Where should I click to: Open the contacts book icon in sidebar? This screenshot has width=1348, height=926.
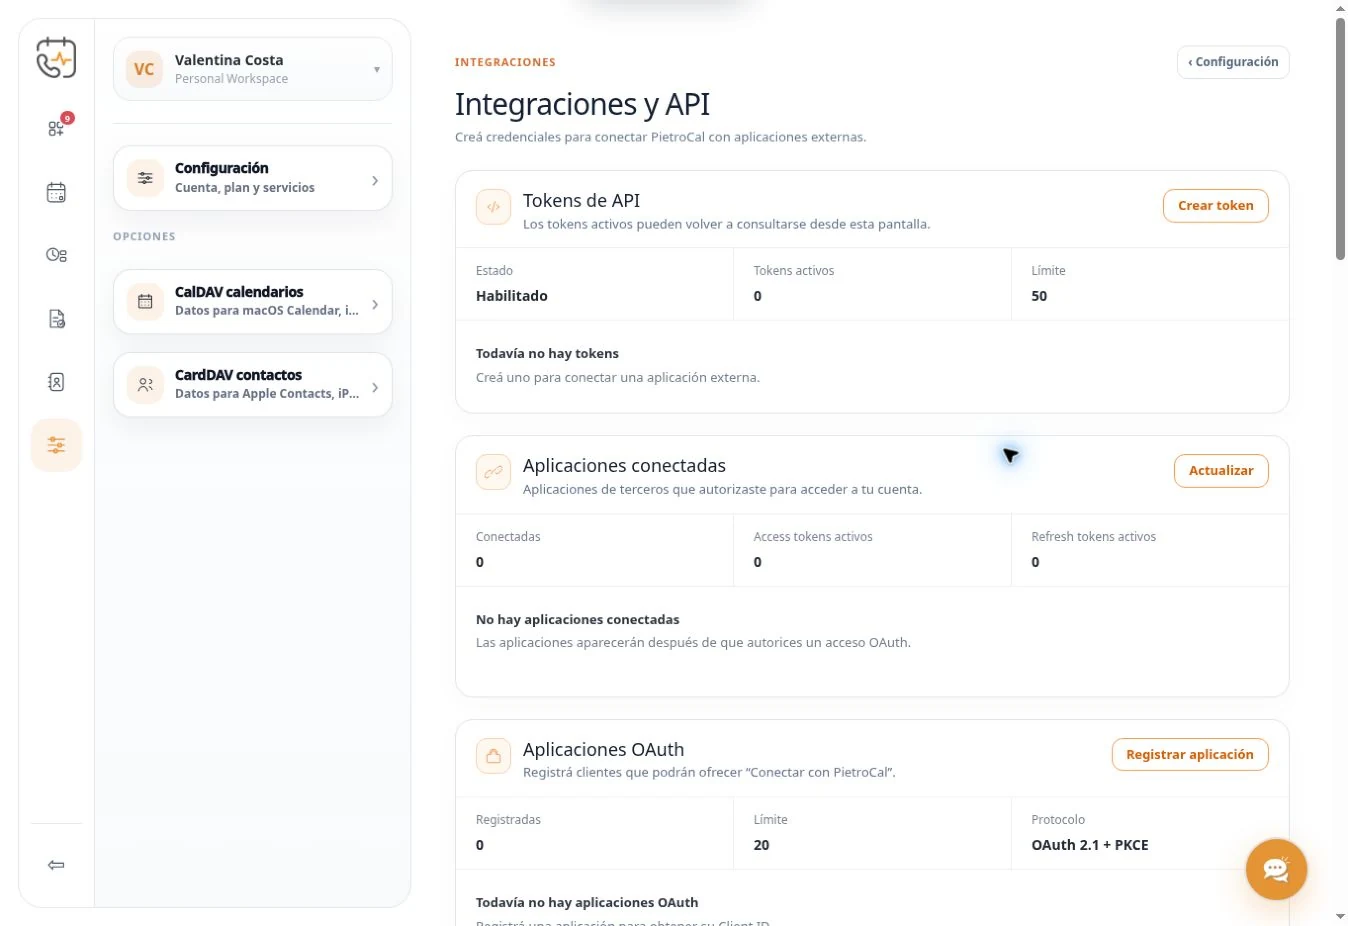56,382
